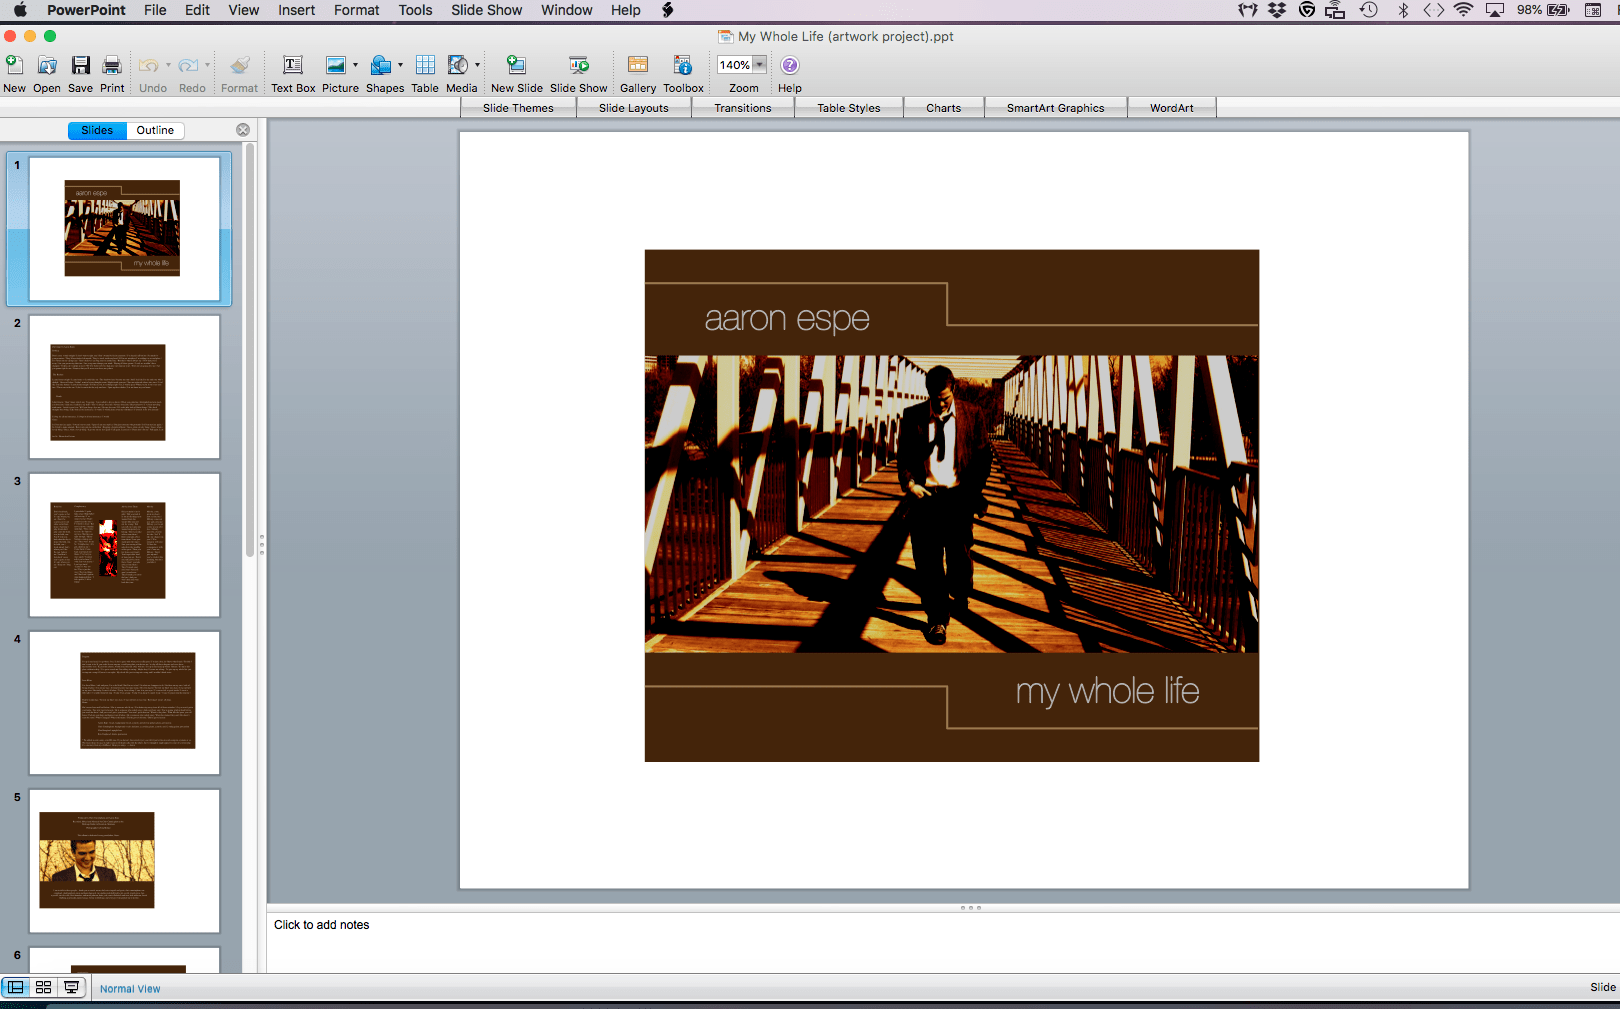1620x1009 pixels.
Task: Open the Transitions tab
Action: (743, 108)
